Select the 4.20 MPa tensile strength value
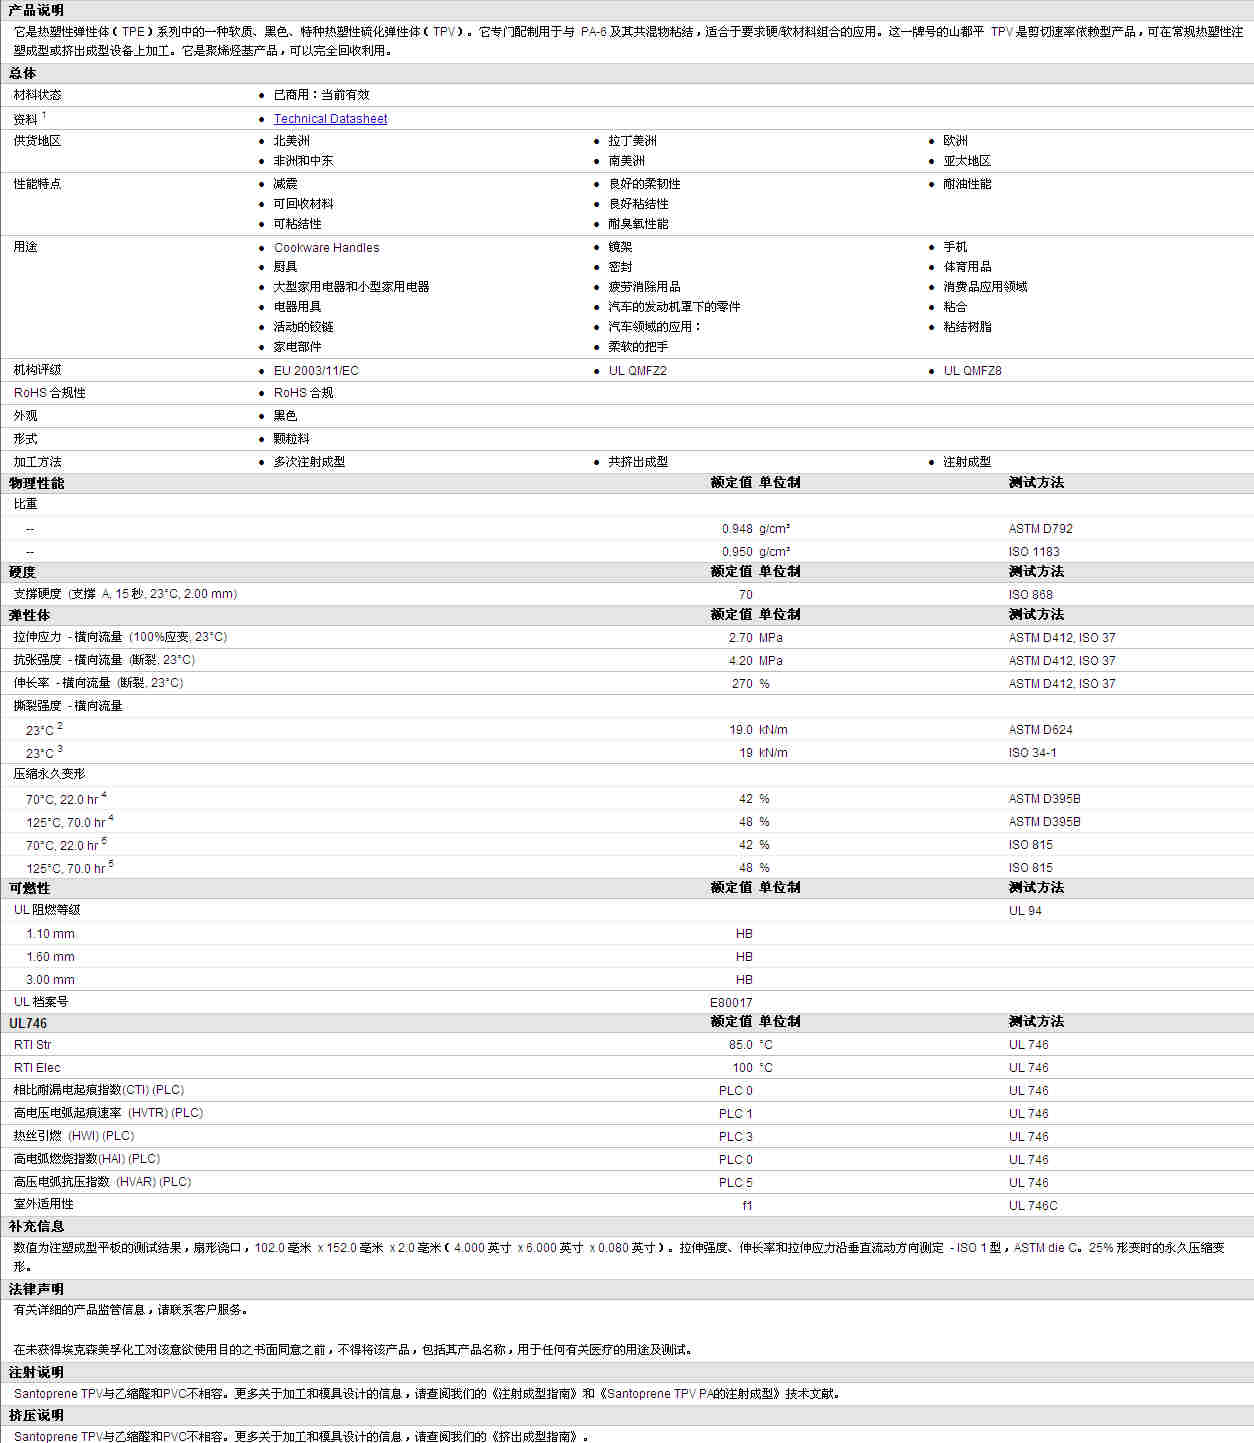The height and width of the screenshot is (1443, 1254). click(x=756, y=661)
